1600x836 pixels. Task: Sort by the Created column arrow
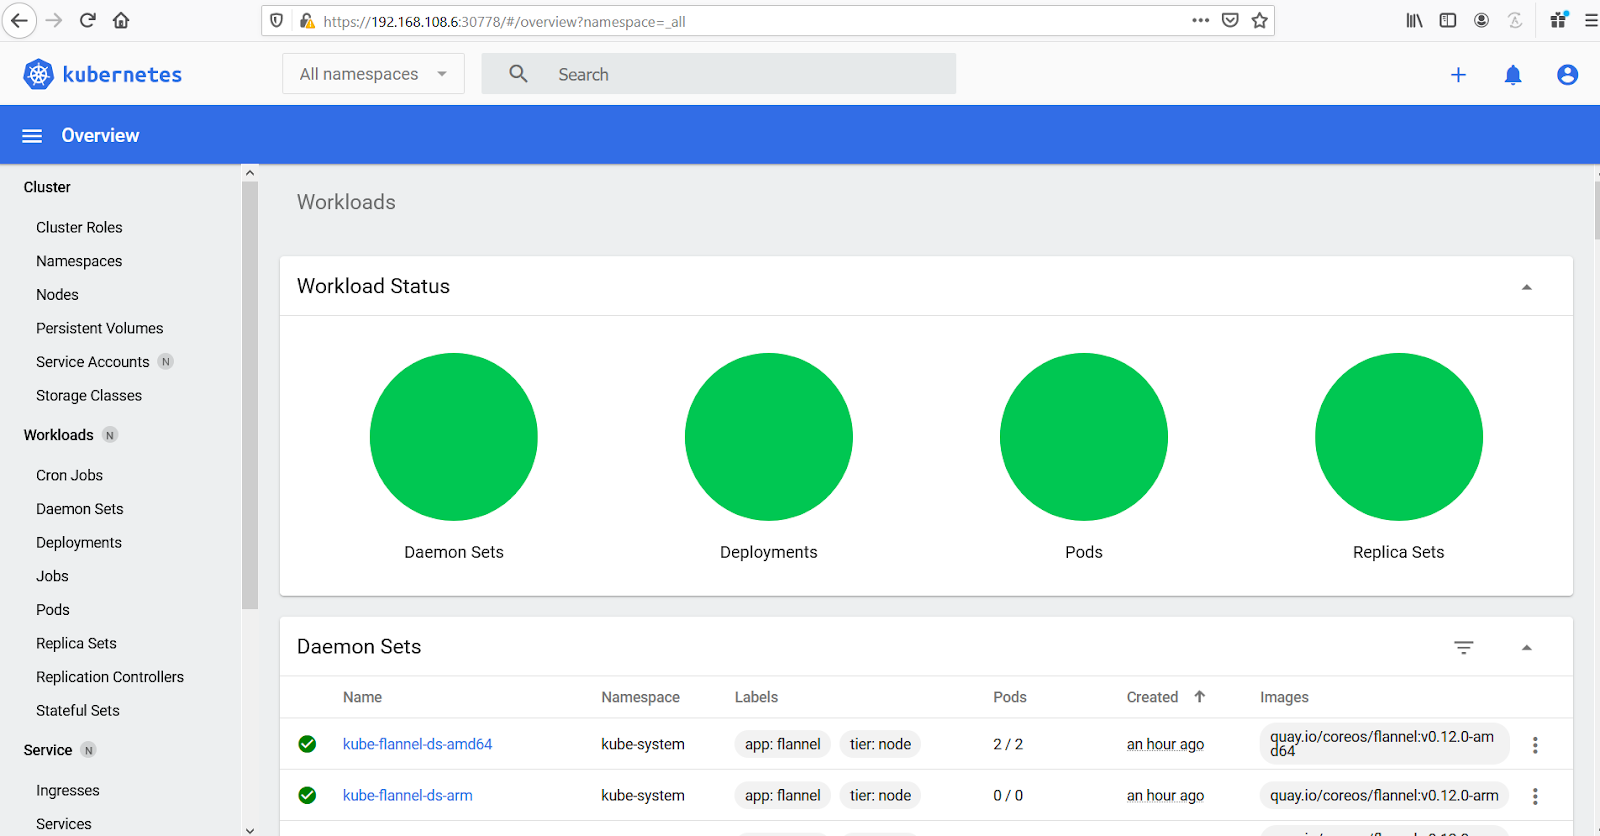click(1199, 697)
